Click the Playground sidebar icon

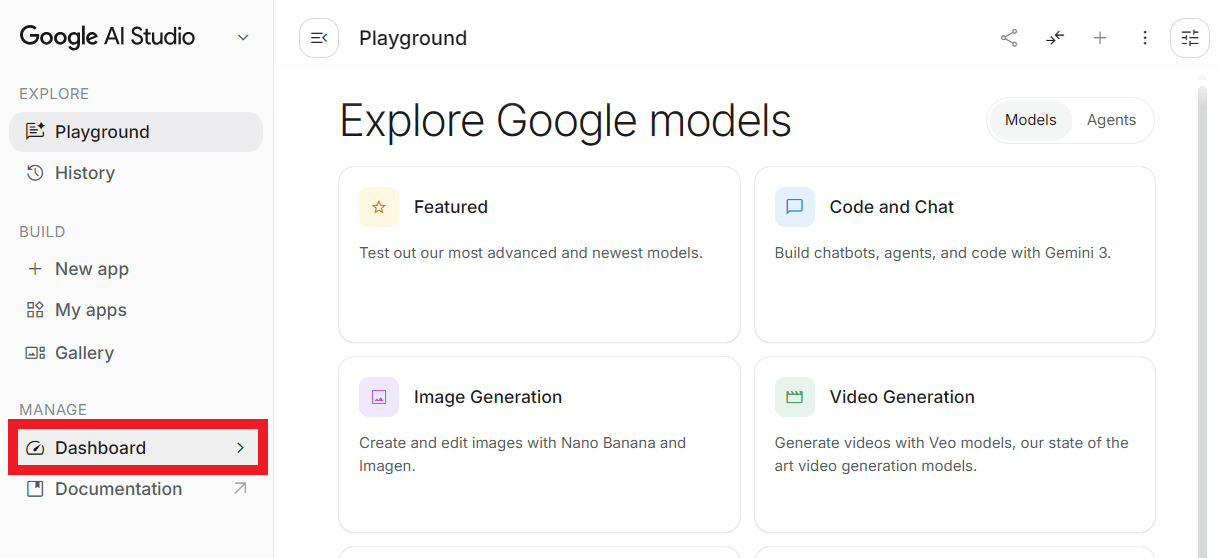tap(35, 132)
